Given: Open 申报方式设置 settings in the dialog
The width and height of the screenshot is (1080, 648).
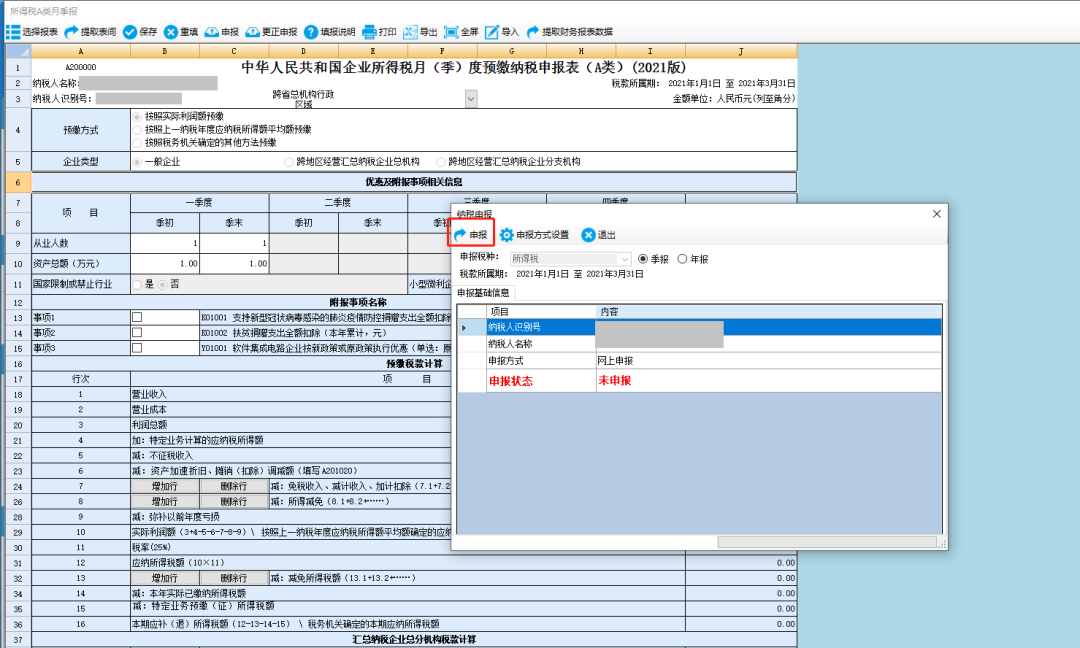Looking at the screenshot, I should tap(534, 235).
